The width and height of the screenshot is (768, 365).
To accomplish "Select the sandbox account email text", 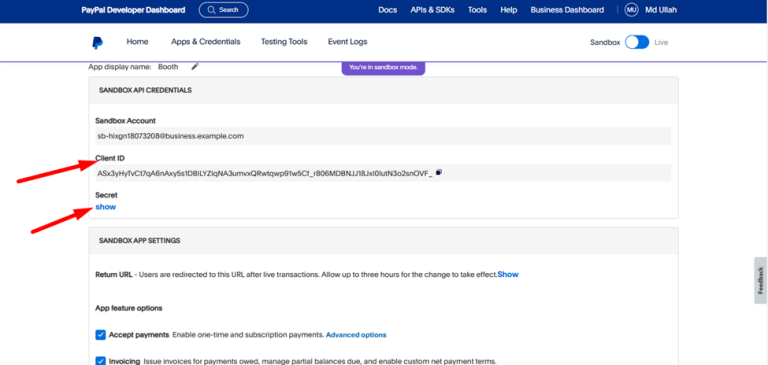I will pyautogui.click(x=170, y=136).
